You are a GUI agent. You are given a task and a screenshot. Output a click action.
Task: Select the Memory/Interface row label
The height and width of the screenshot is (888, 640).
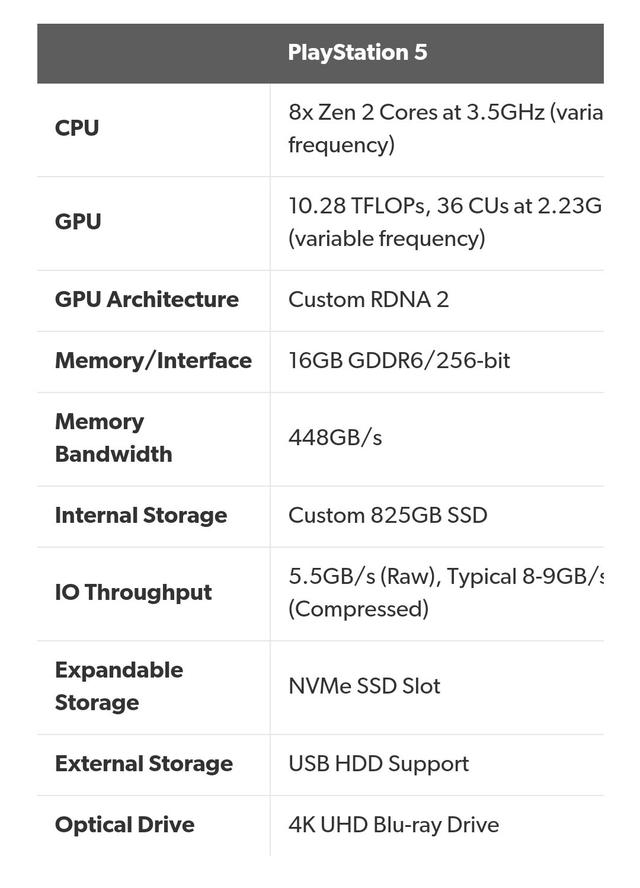[153, 361]
